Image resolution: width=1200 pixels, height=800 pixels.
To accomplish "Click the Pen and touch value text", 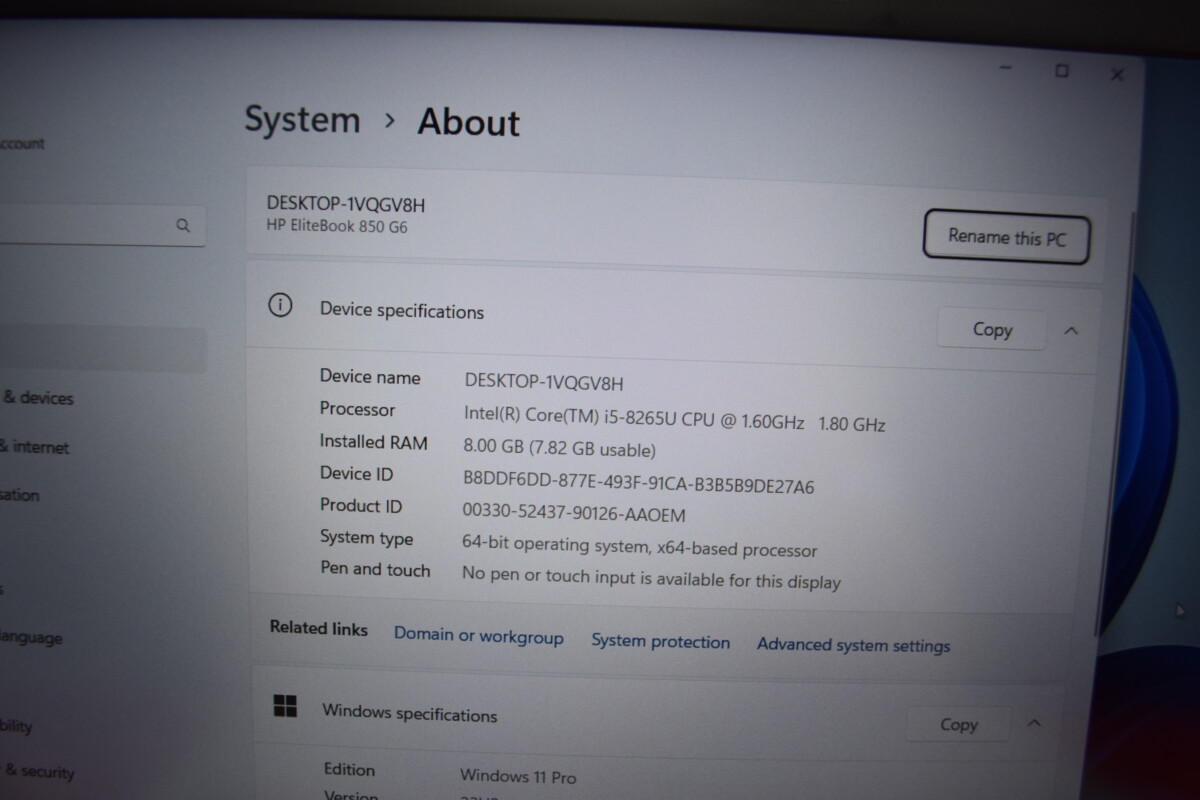I will tap(651, 577).
